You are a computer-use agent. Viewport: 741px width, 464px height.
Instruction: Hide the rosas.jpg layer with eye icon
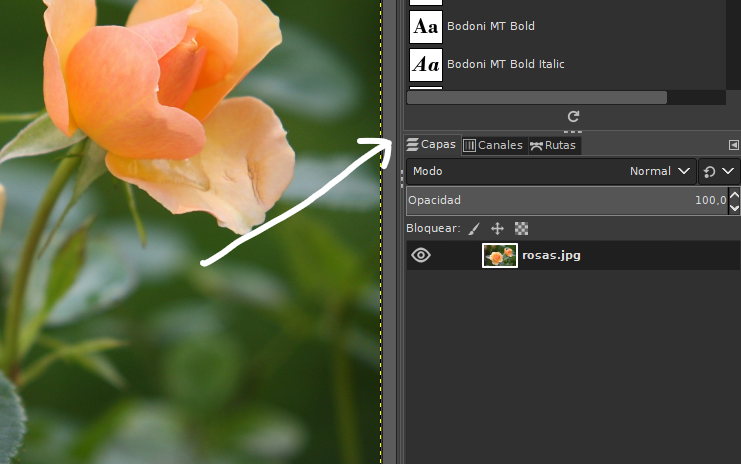point(421,255)
